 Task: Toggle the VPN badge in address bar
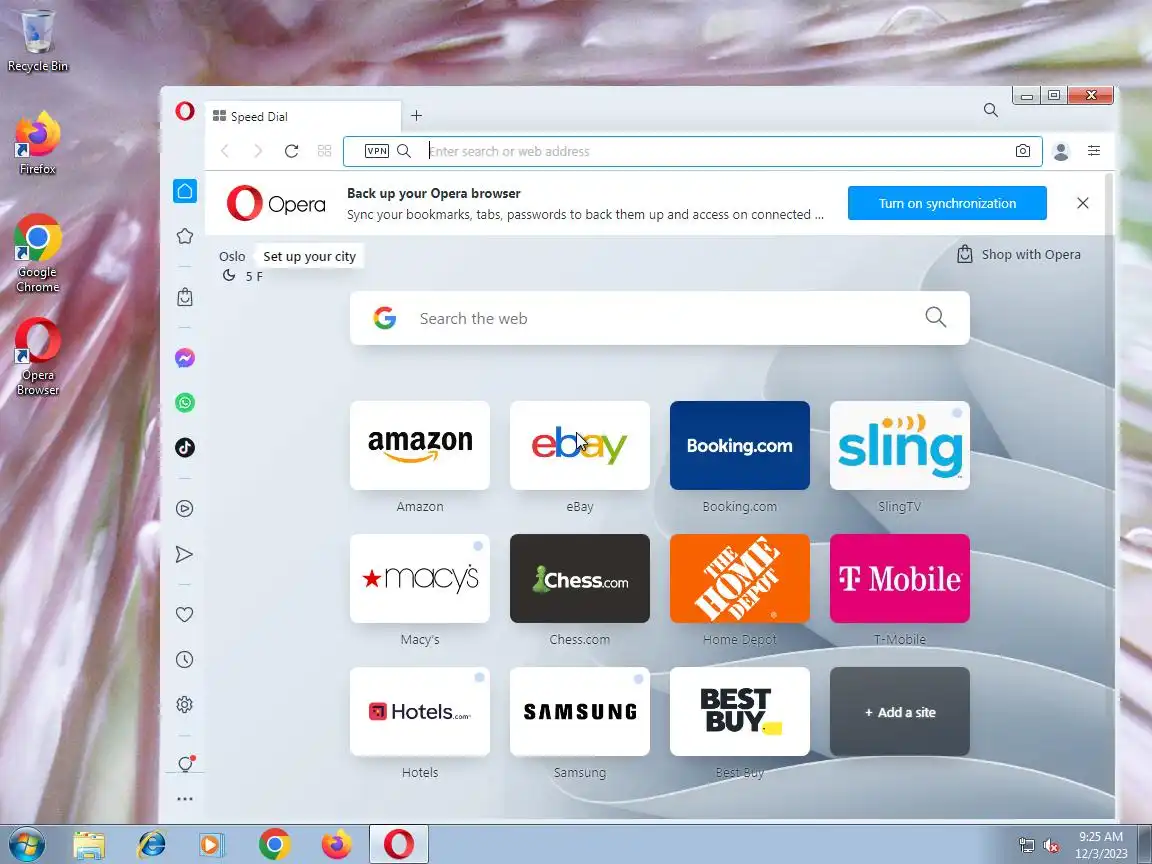(377, 151)
